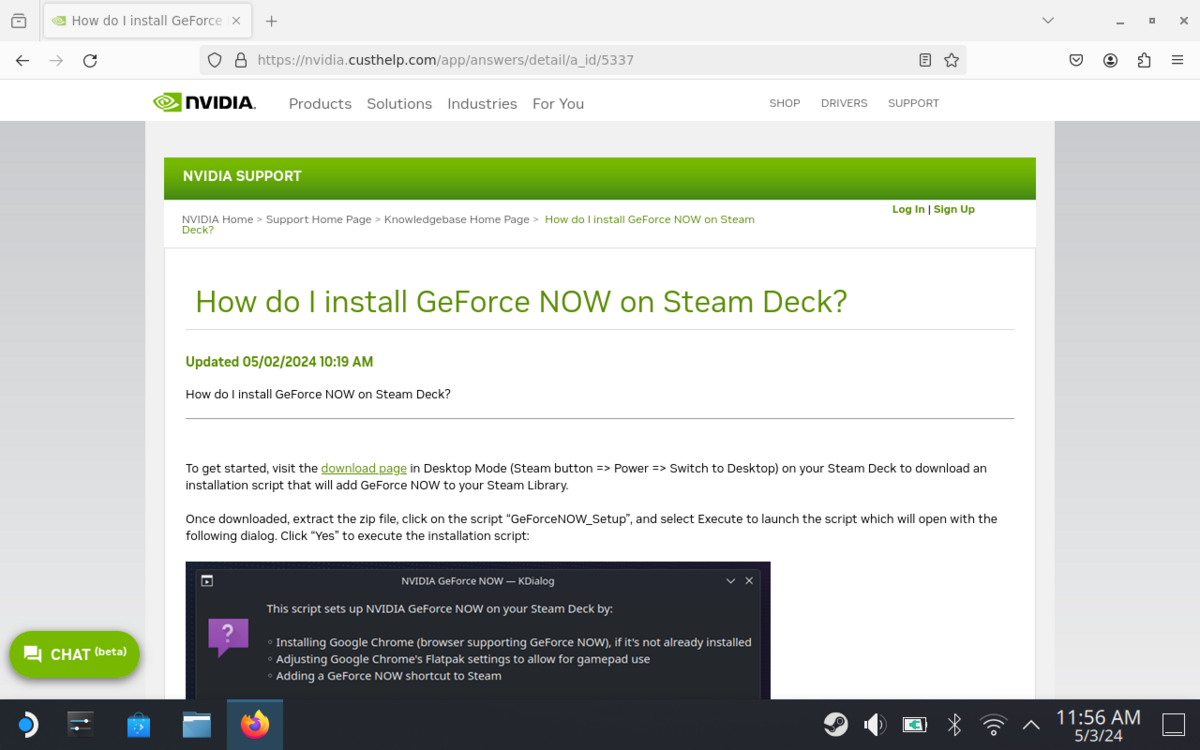Open Firefox account menu
This screenshot has height=750, width=1200.
[x=1110, y=60]
